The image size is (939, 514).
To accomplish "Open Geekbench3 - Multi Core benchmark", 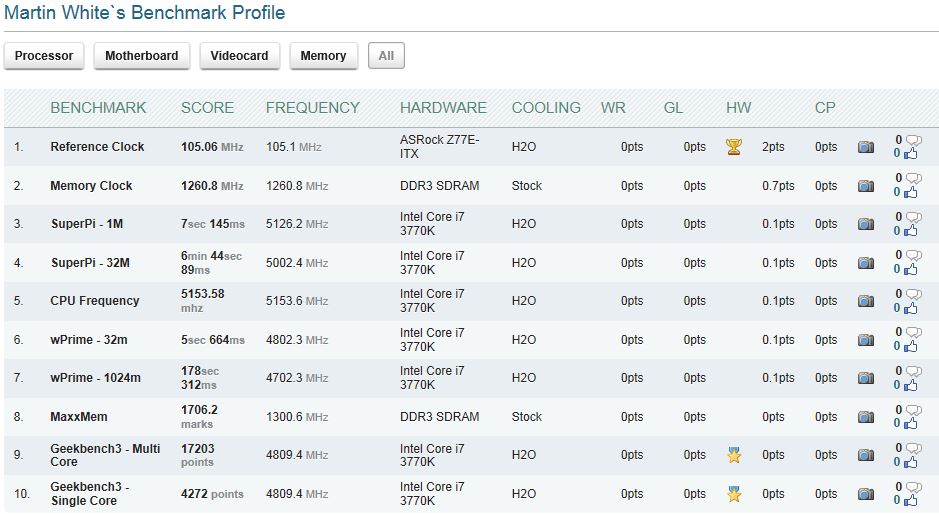I will pyautogui.click(x=105, y=455).
